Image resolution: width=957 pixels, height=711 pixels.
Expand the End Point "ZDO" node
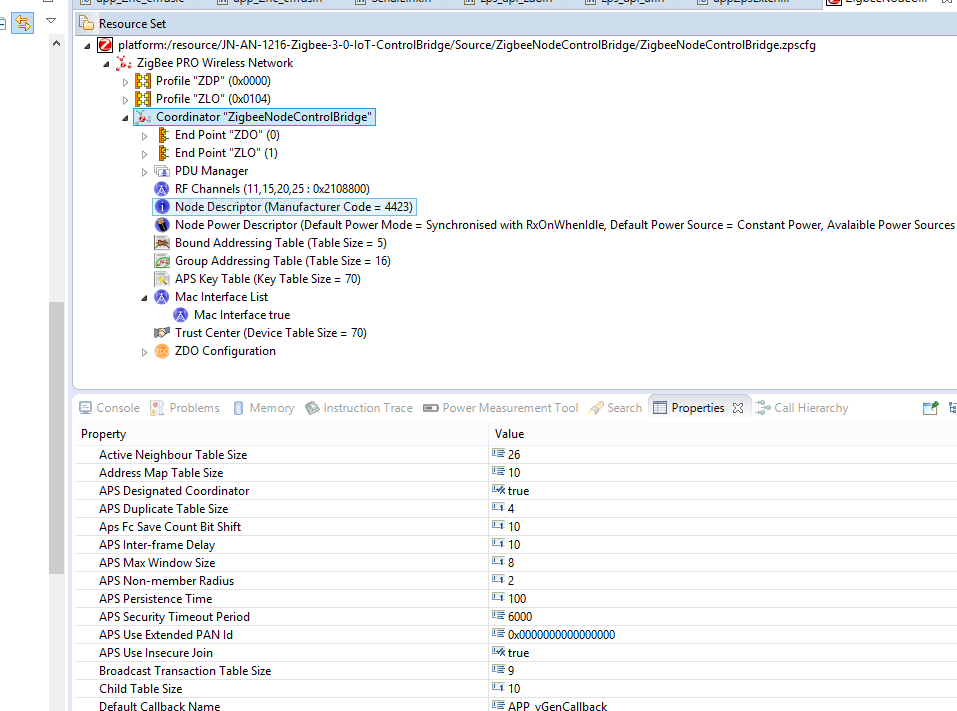pos(144,136)
